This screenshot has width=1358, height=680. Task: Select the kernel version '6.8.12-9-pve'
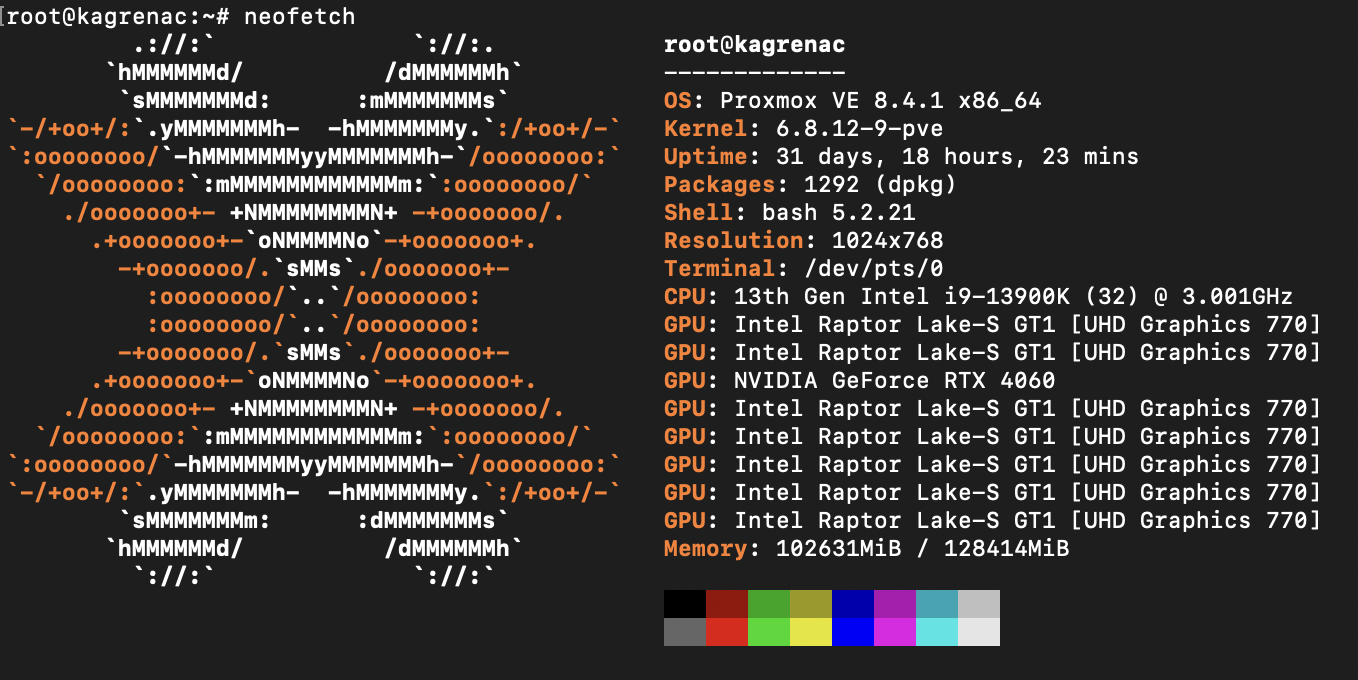pos(860,129)
